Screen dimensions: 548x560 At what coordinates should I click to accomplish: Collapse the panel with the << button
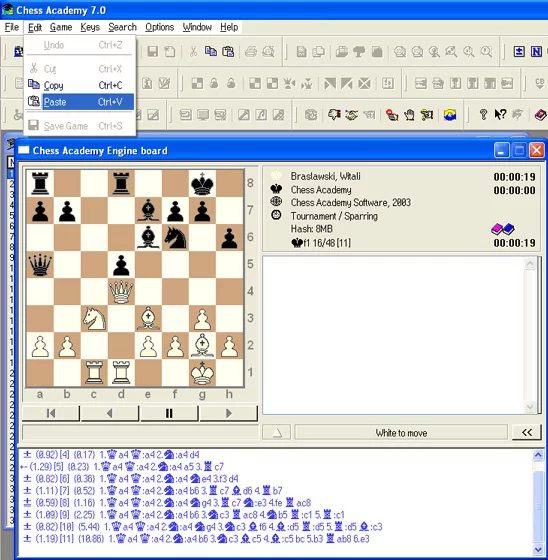tap(527, 432)
